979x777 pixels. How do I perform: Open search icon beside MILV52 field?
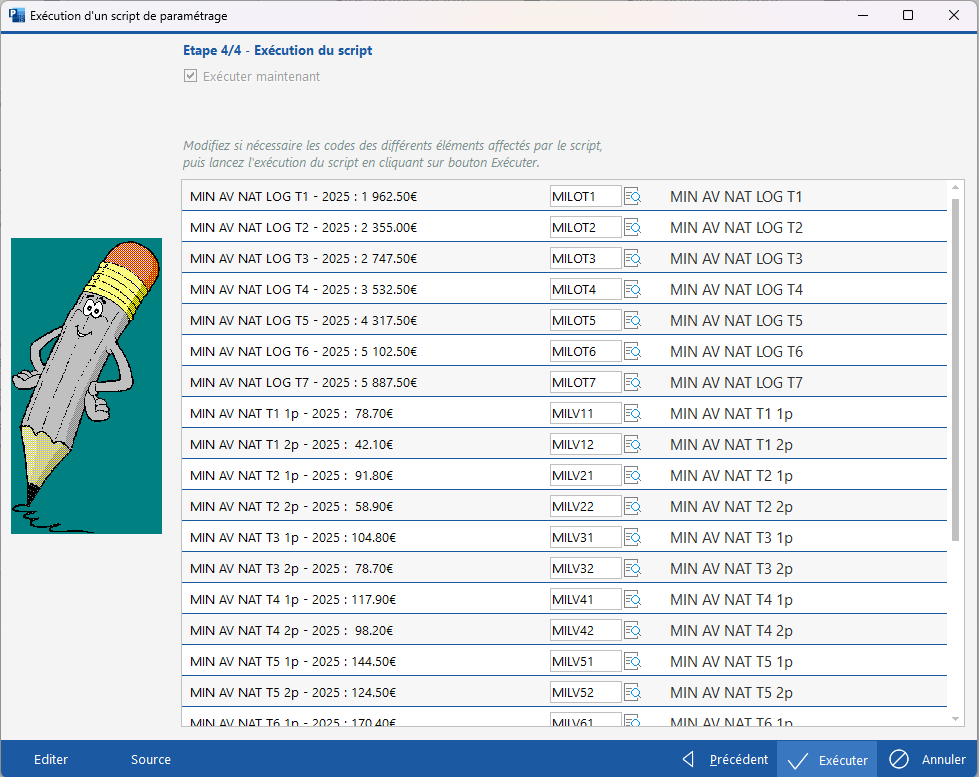coord(632,693)
